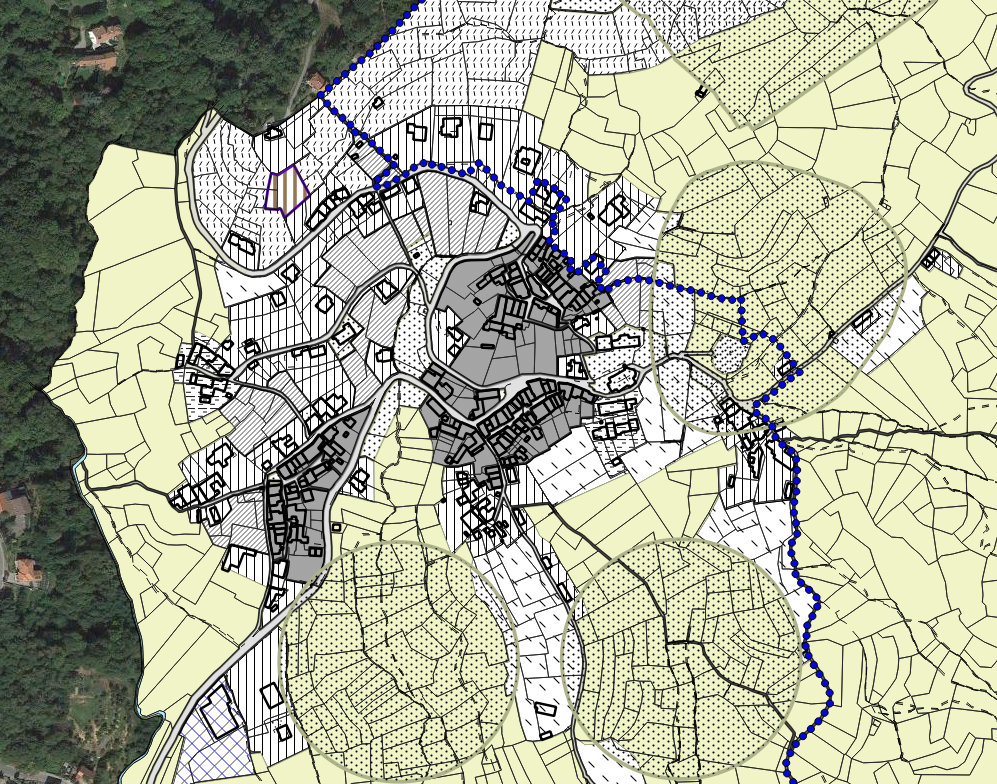Select the upper-right circular buffer zone
Viewport: 997px width, 784px height.
(780, 297)
